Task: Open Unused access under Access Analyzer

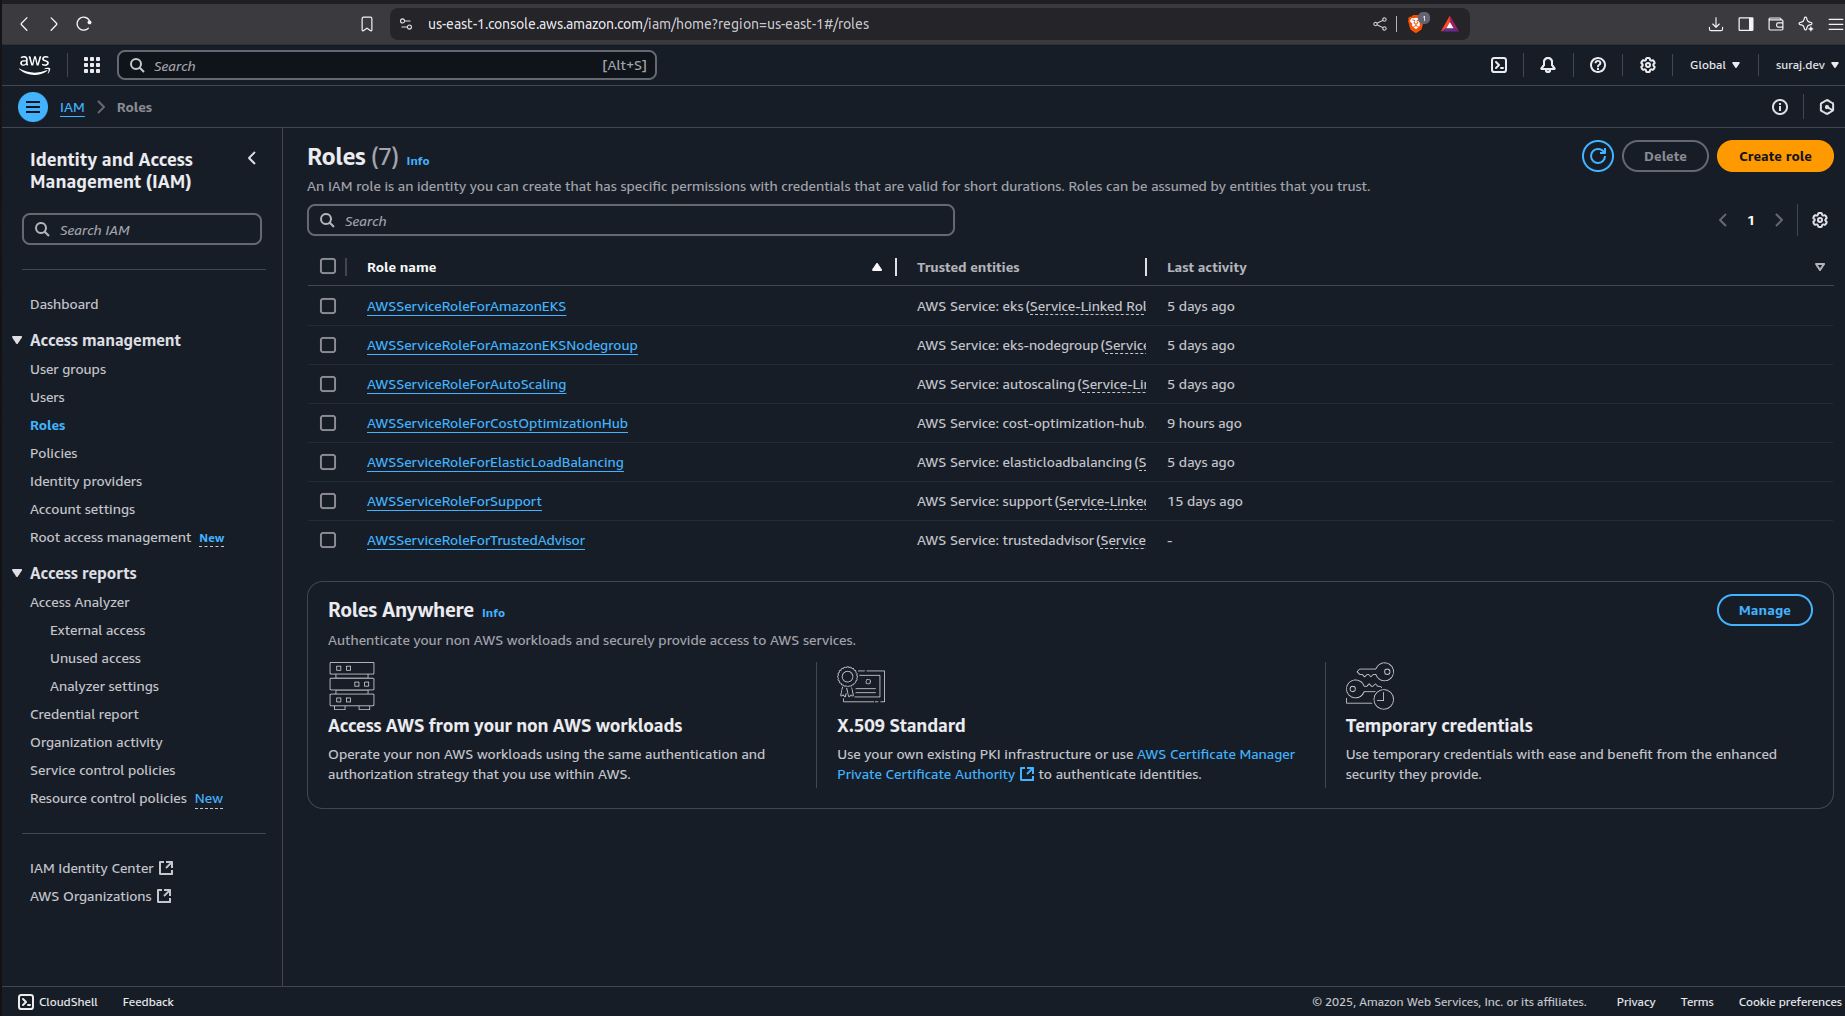Action: [95, 658]
